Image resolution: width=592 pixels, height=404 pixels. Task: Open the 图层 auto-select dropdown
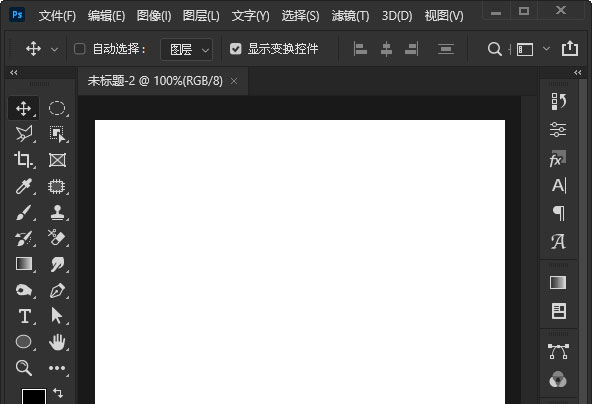[x=187, y=49]
